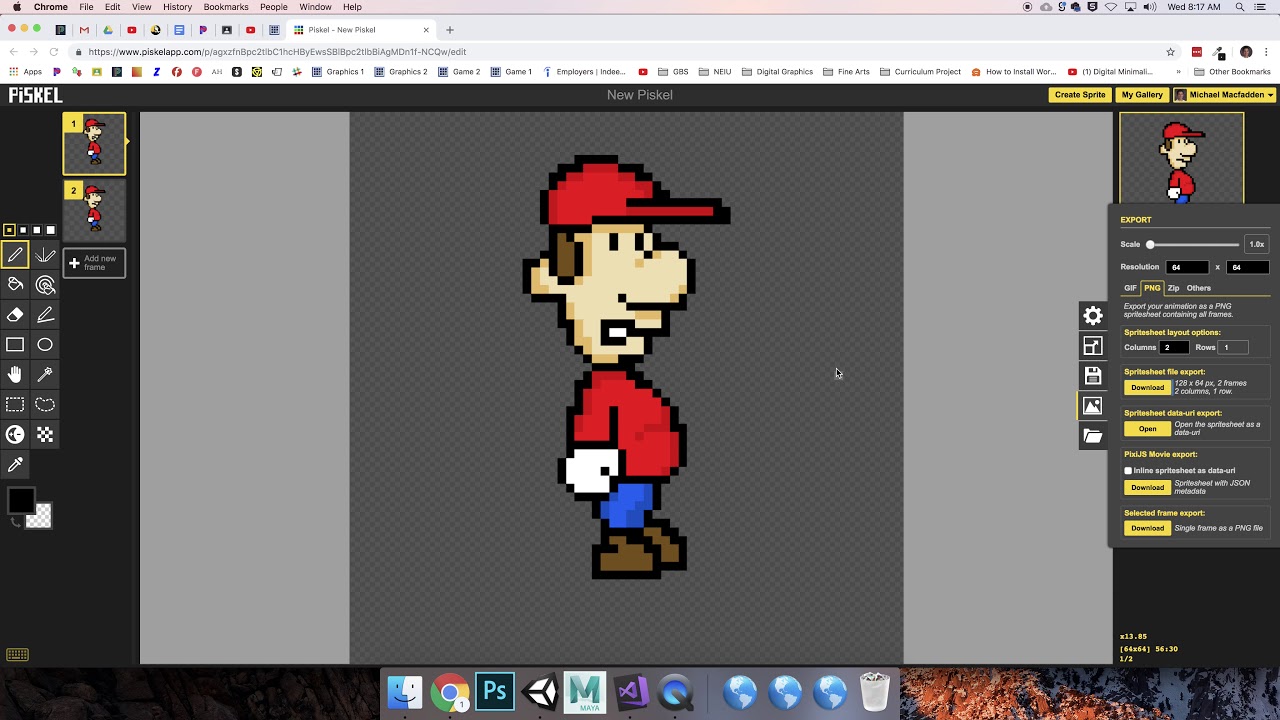Add new frame

(x=94, y=263)
